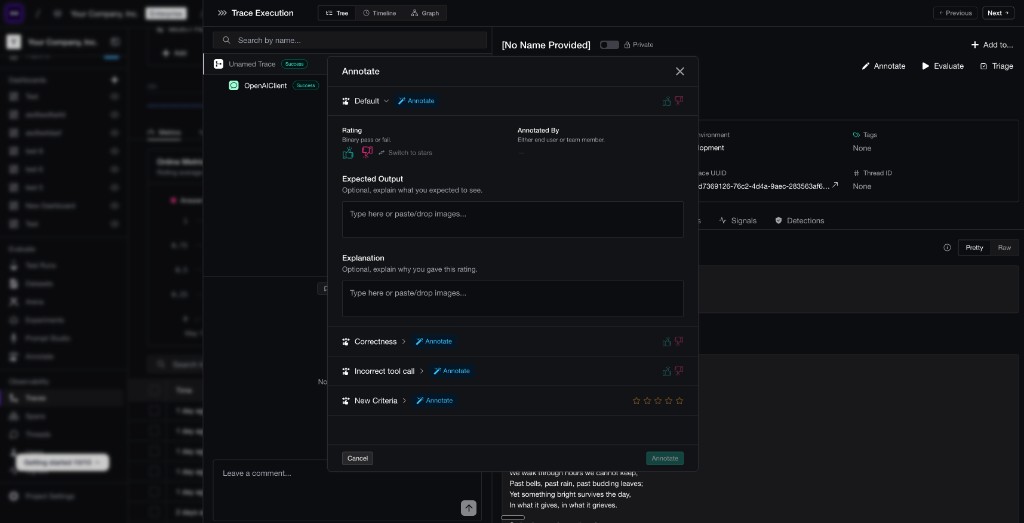The width and height of the screenshot is (1024, 523).
Task: Click the Evaluate play action
Action: [x=942, y=66]
